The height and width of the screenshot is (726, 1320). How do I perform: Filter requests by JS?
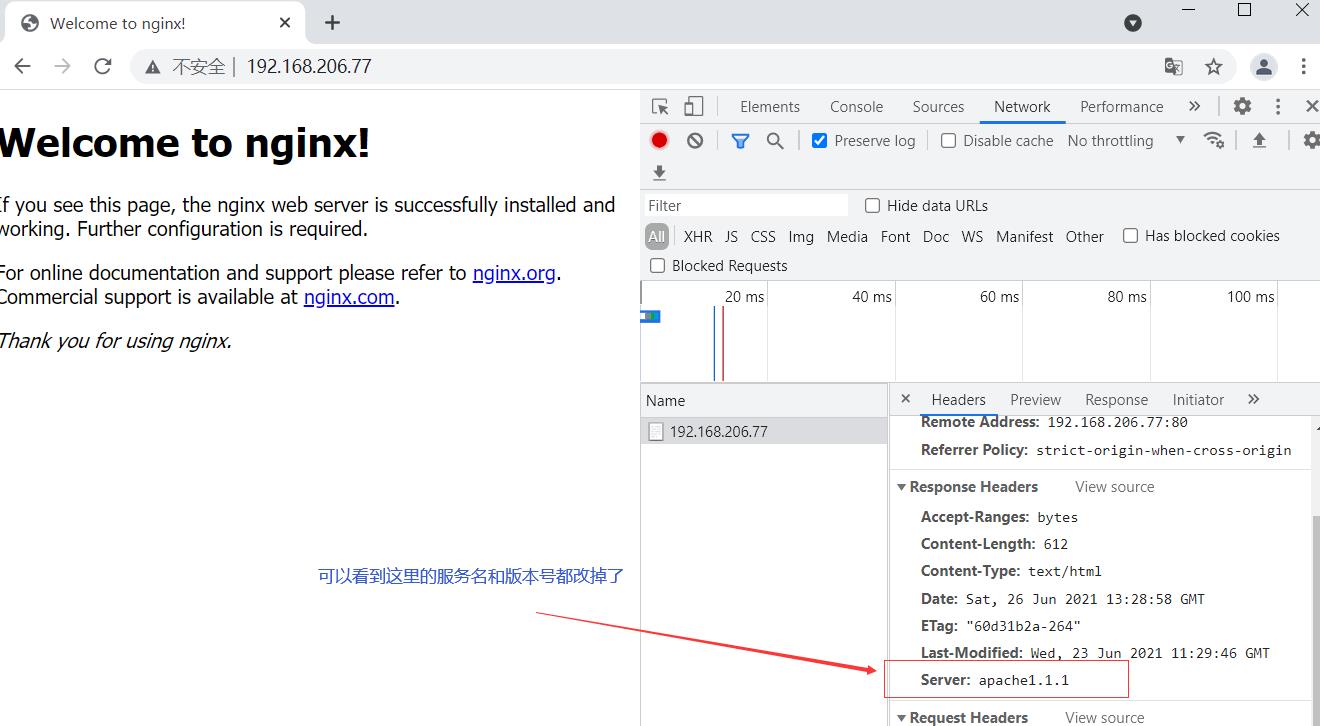click(731, 236)
